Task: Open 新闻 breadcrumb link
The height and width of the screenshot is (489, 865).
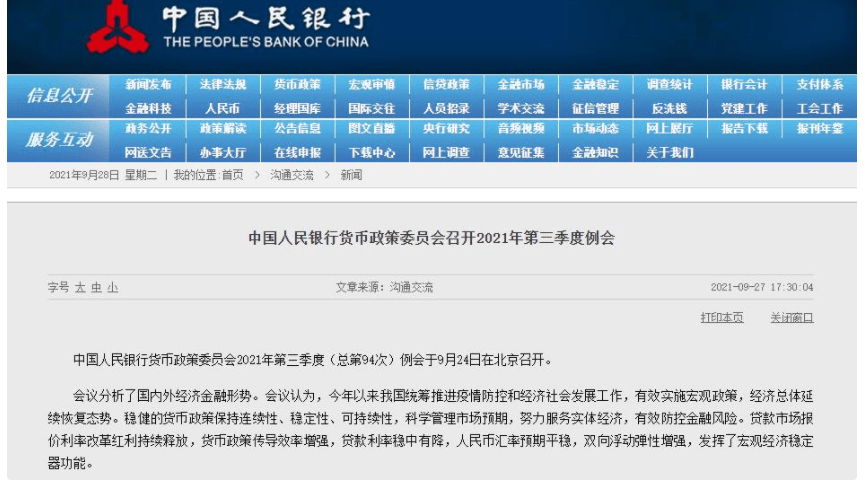Action: [351, 175]
